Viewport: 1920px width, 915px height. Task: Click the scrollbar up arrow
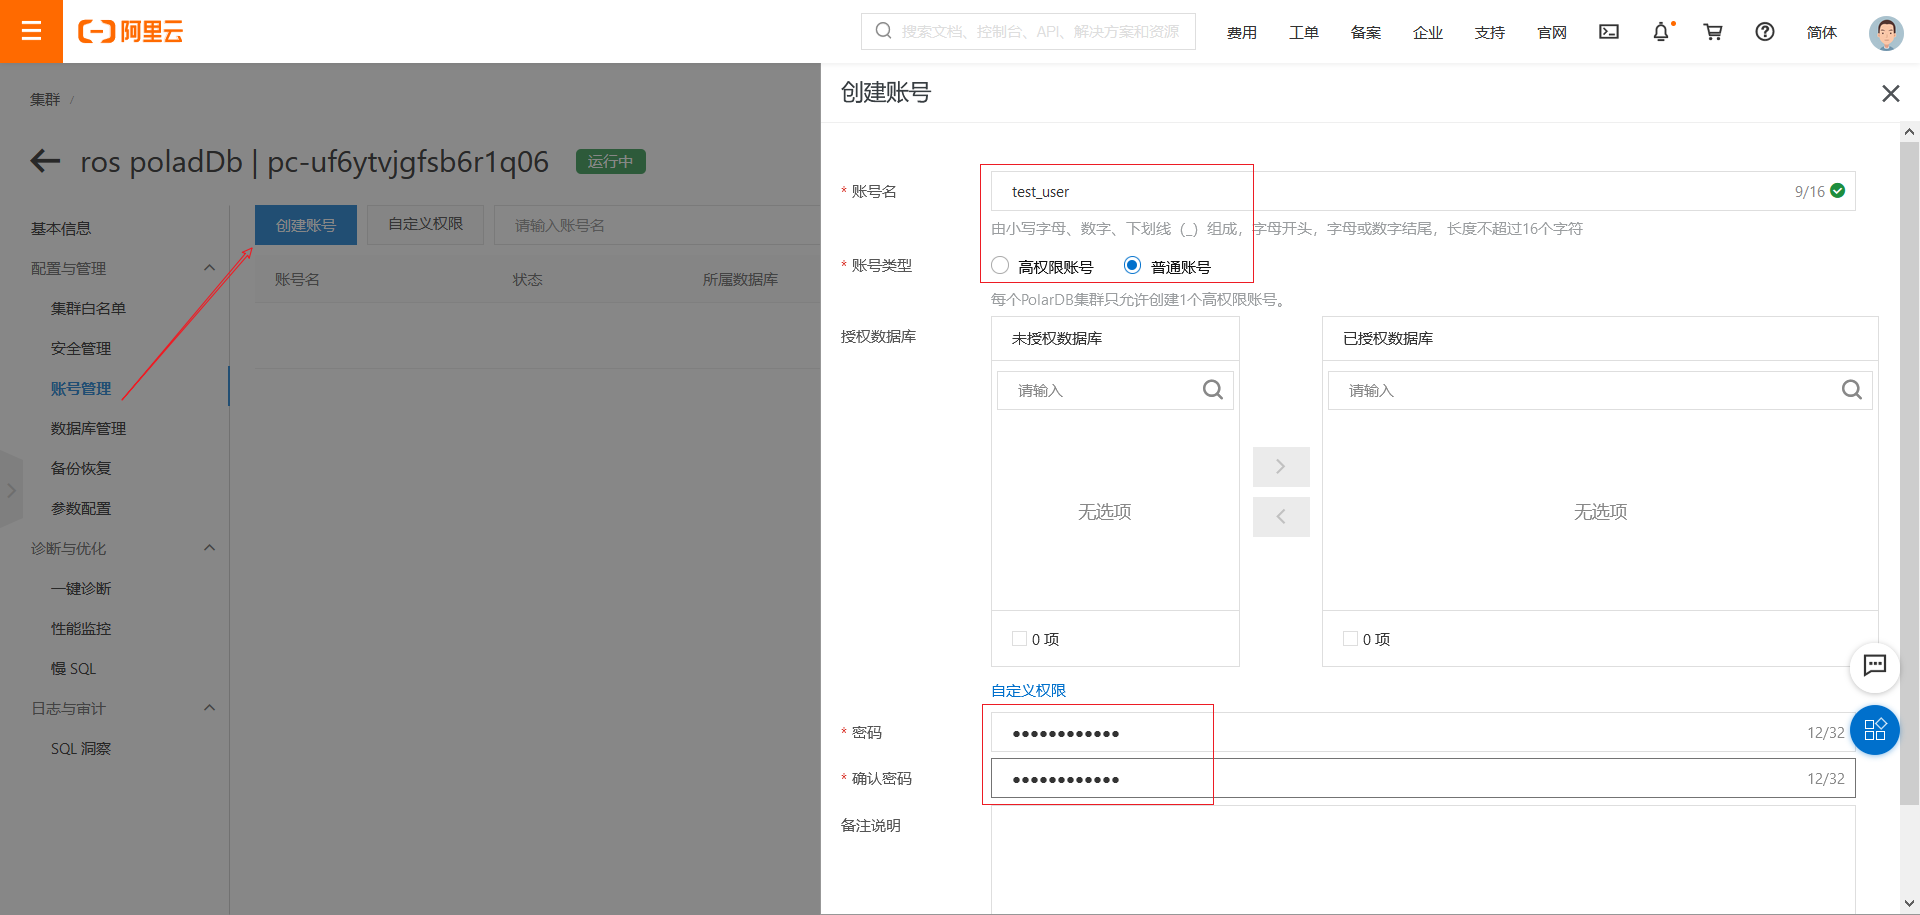(x=1909, y=132)
